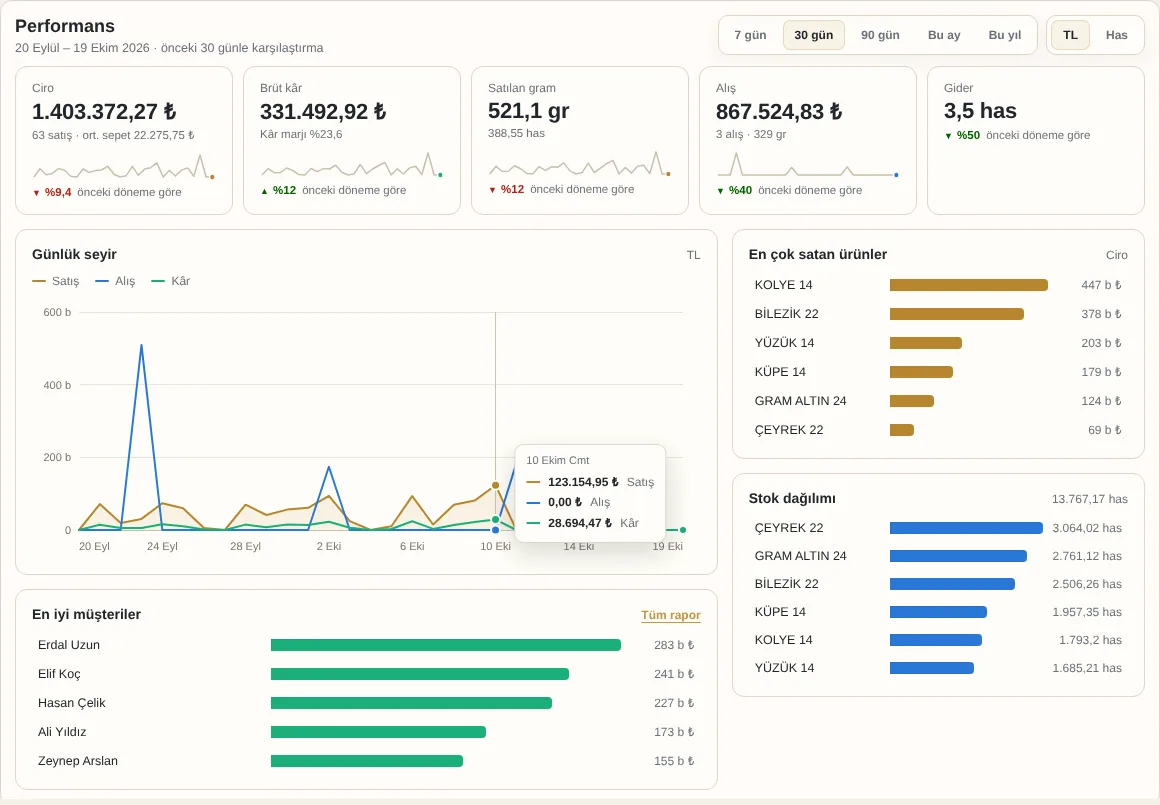Click the Alış card sparkline
The width and height of the screenshot is (1160, 805).
pos(808,164)
